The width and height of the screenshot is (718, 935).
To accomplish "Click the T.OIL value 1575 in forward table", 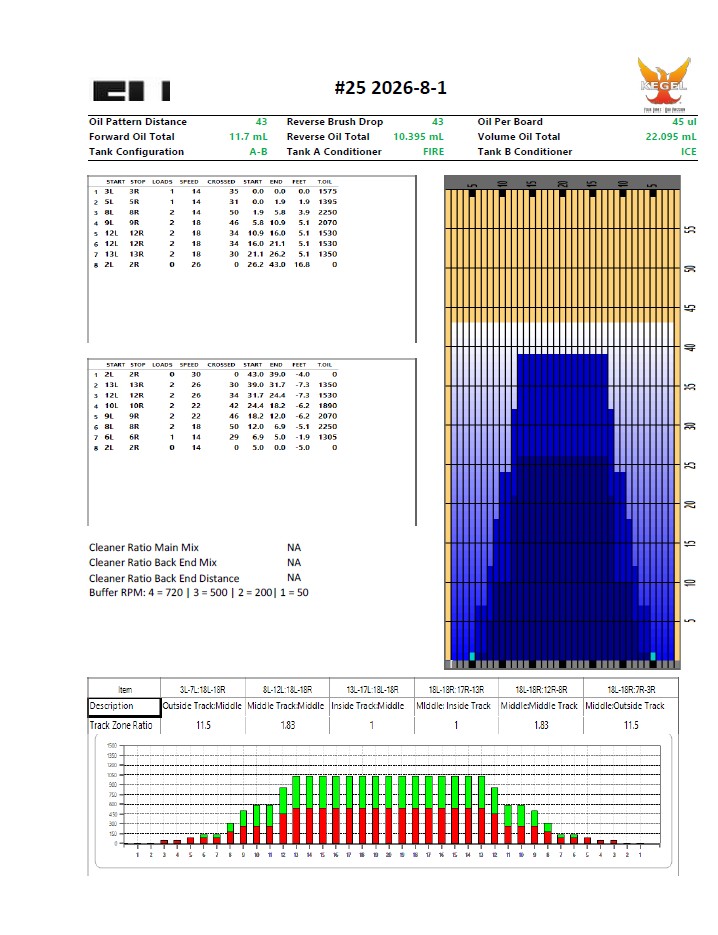I will click(x=327, y=191).
